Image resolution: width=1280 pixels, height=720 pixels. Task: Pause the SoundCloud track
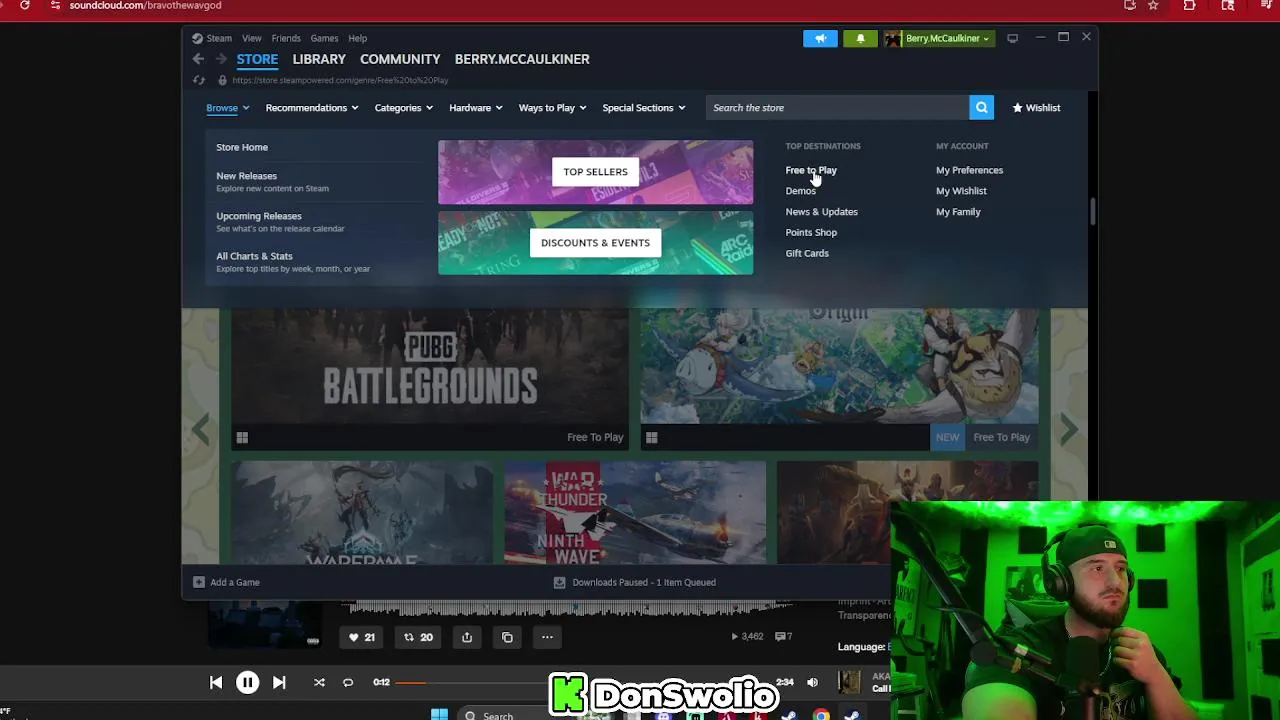pos(247,682)
